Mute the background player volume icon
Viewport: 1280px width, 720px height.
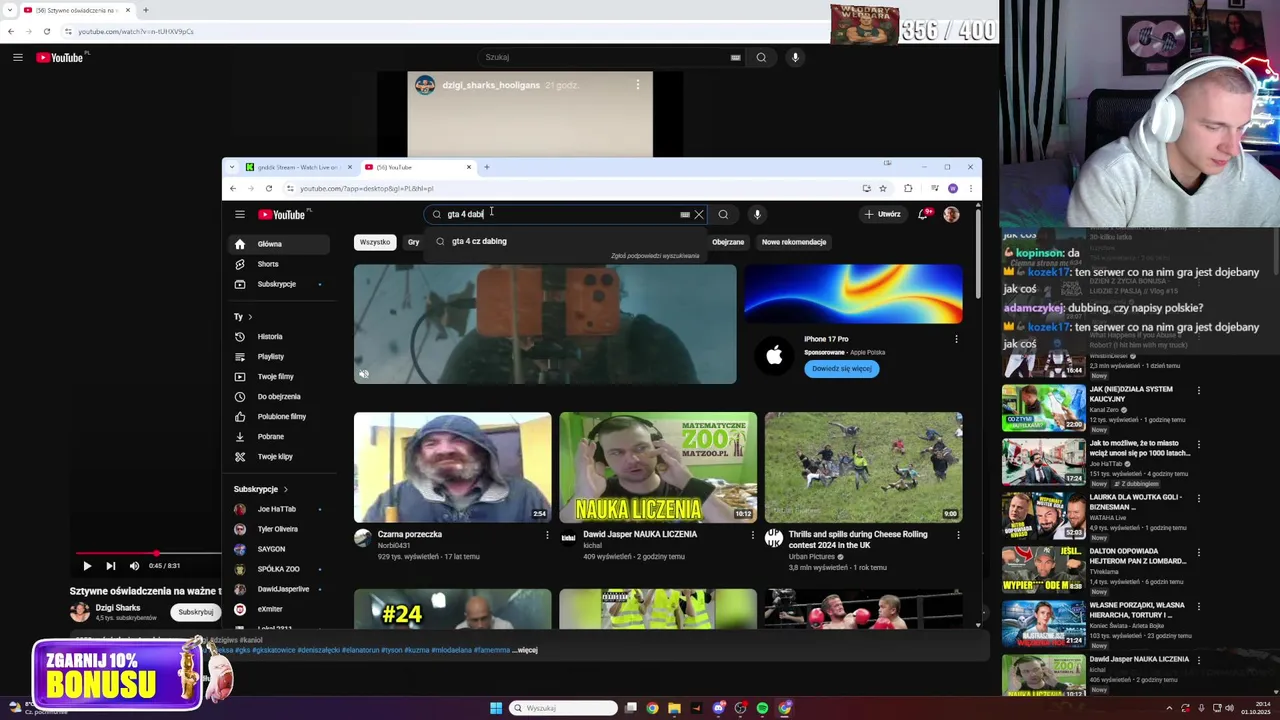tap(134, 566)
